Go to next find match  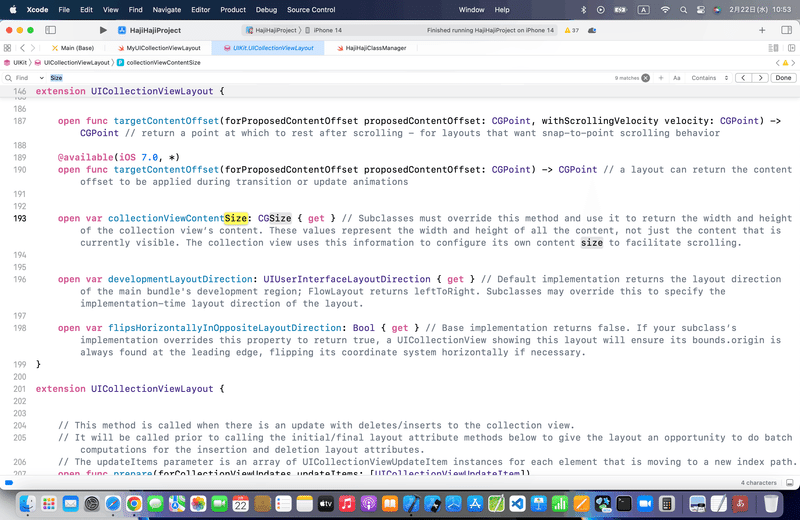click(760, 78)
